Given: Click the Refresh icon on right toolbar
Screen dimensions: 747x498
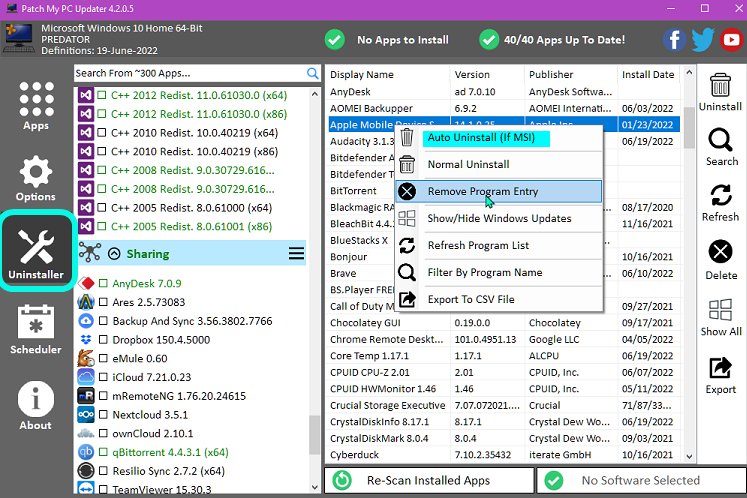Looking at the screenshot, I should tap(721, 195).
